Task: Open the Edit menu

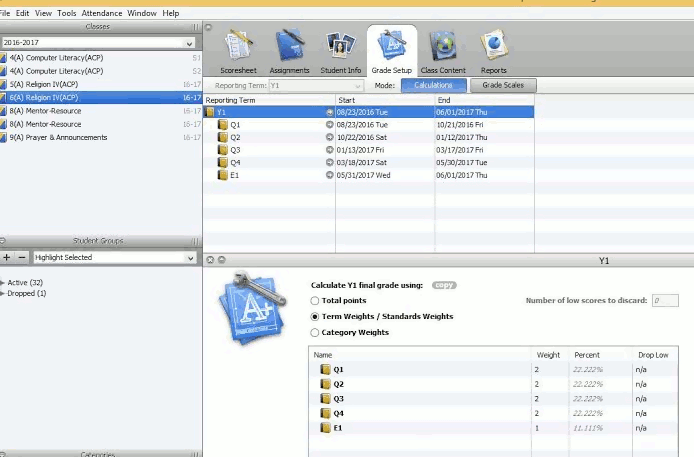Action: point(22,13)
